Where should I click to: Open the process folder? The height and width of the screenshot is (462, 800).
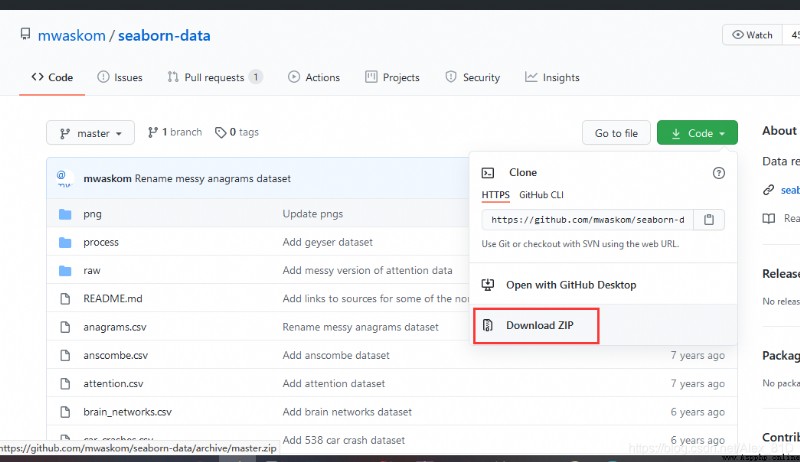(101, 242)
